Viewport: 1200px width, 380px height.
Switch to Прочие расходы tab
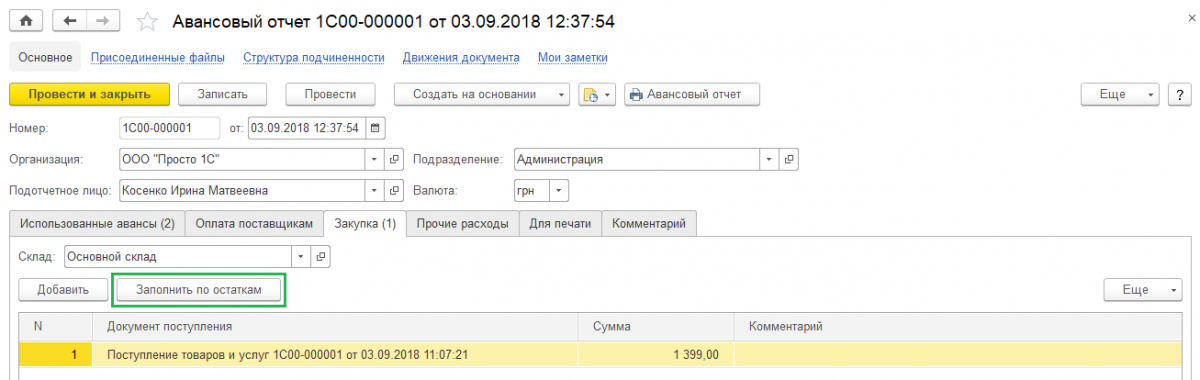(x=462, y=224)
